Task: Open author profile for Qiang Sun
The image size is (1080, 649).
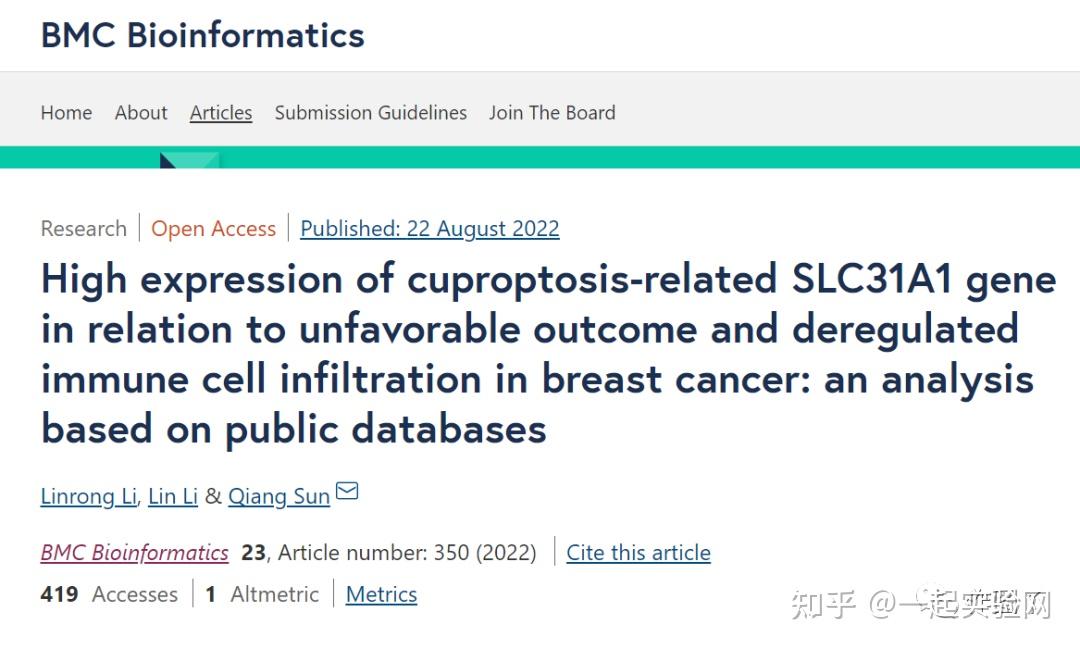Action: (279, 496)
